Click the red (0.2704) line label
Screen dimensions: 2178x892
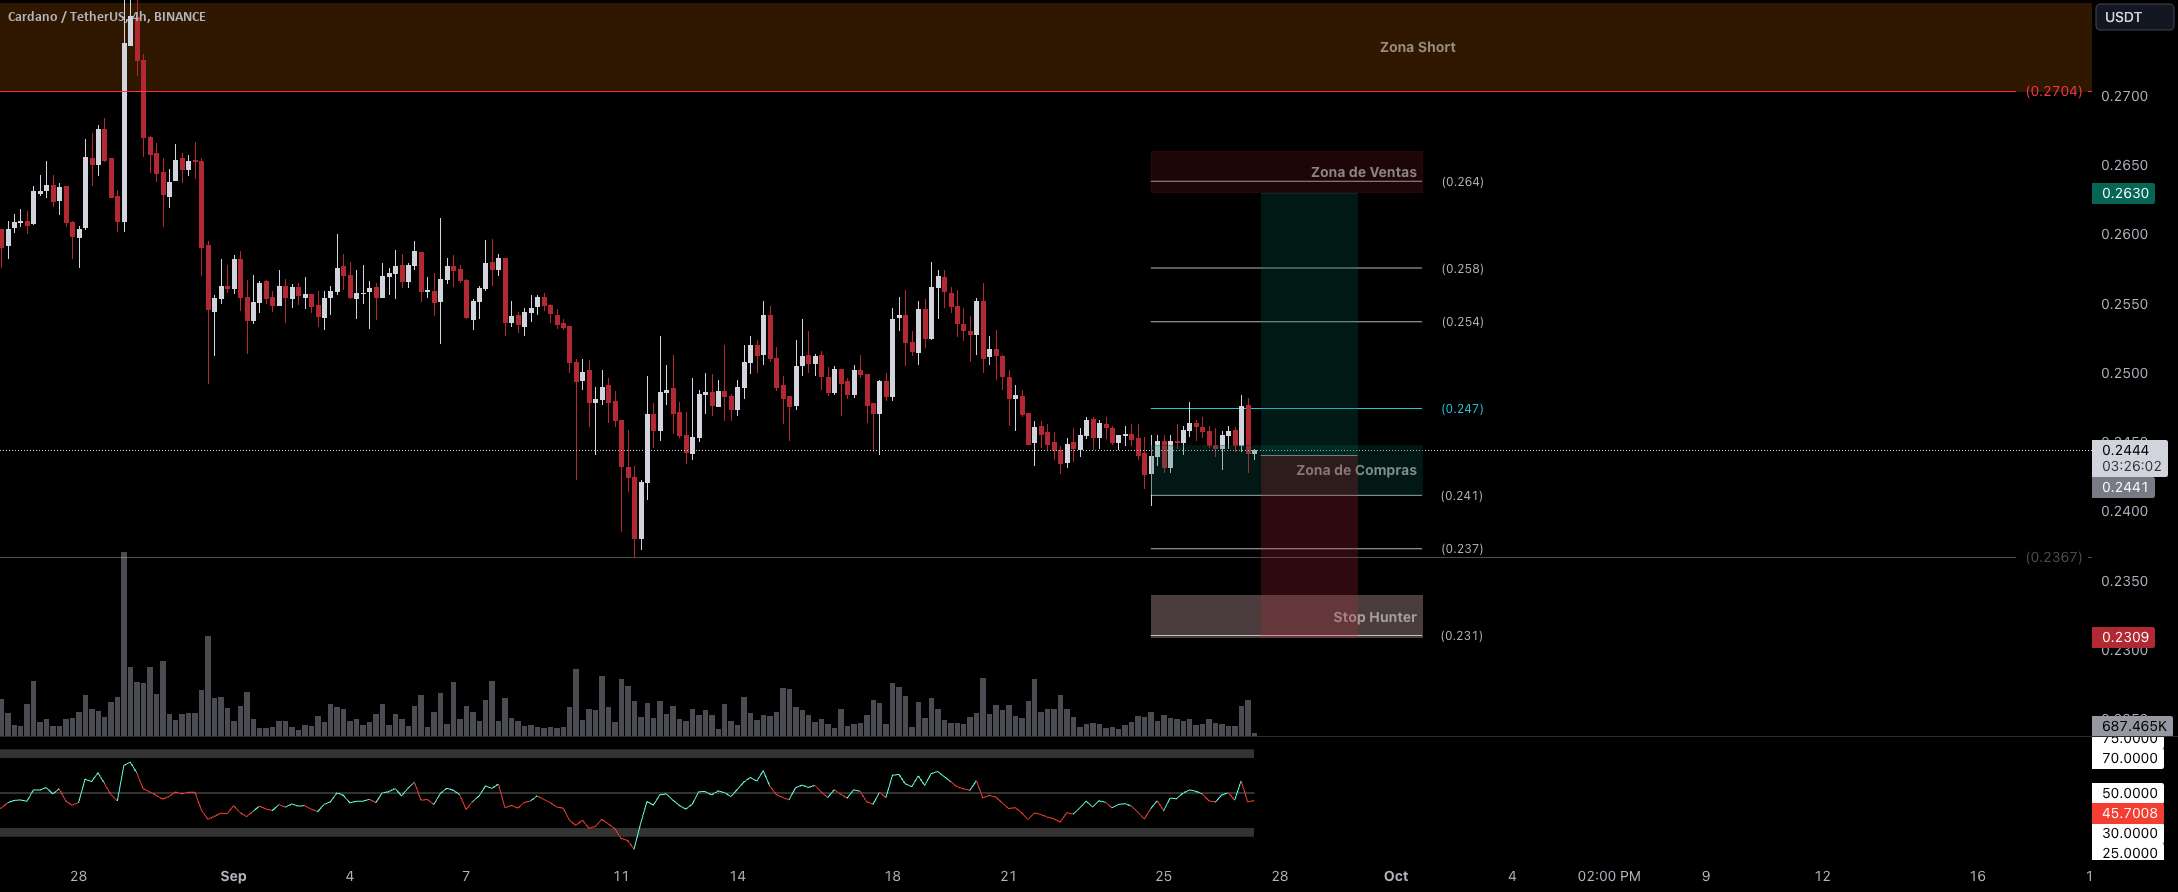point(2054,91)
